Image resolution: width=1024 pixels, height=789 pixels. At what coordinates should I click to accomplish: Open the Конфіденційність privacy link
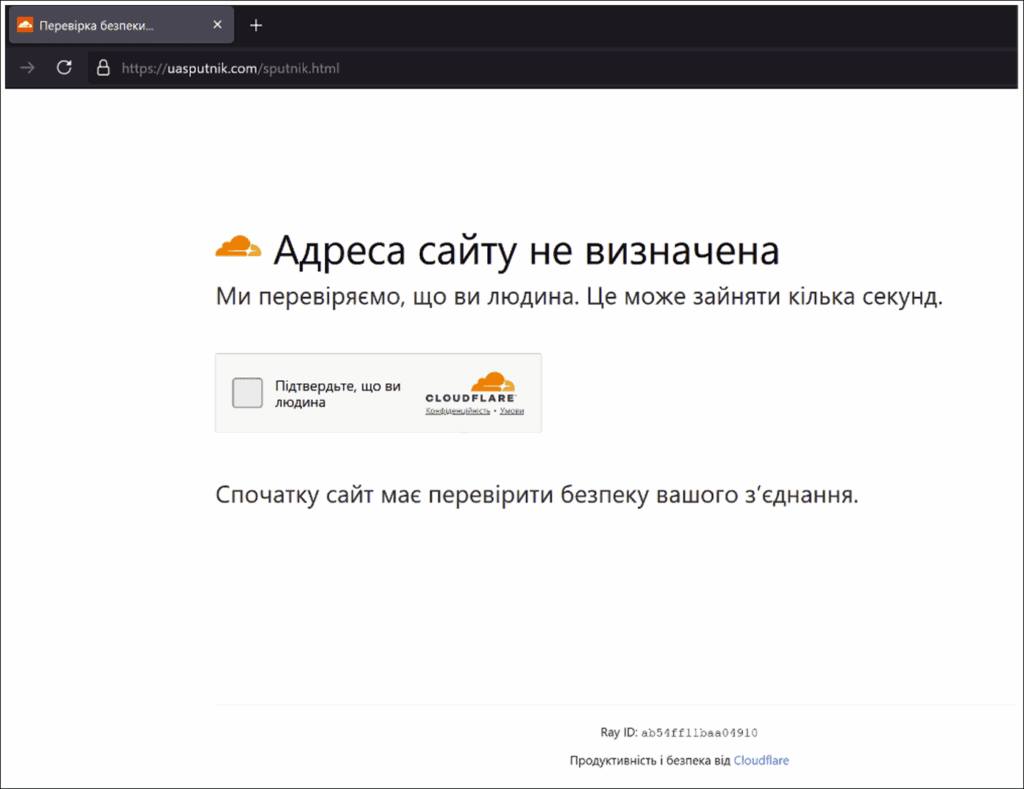(x=457, y=411)
